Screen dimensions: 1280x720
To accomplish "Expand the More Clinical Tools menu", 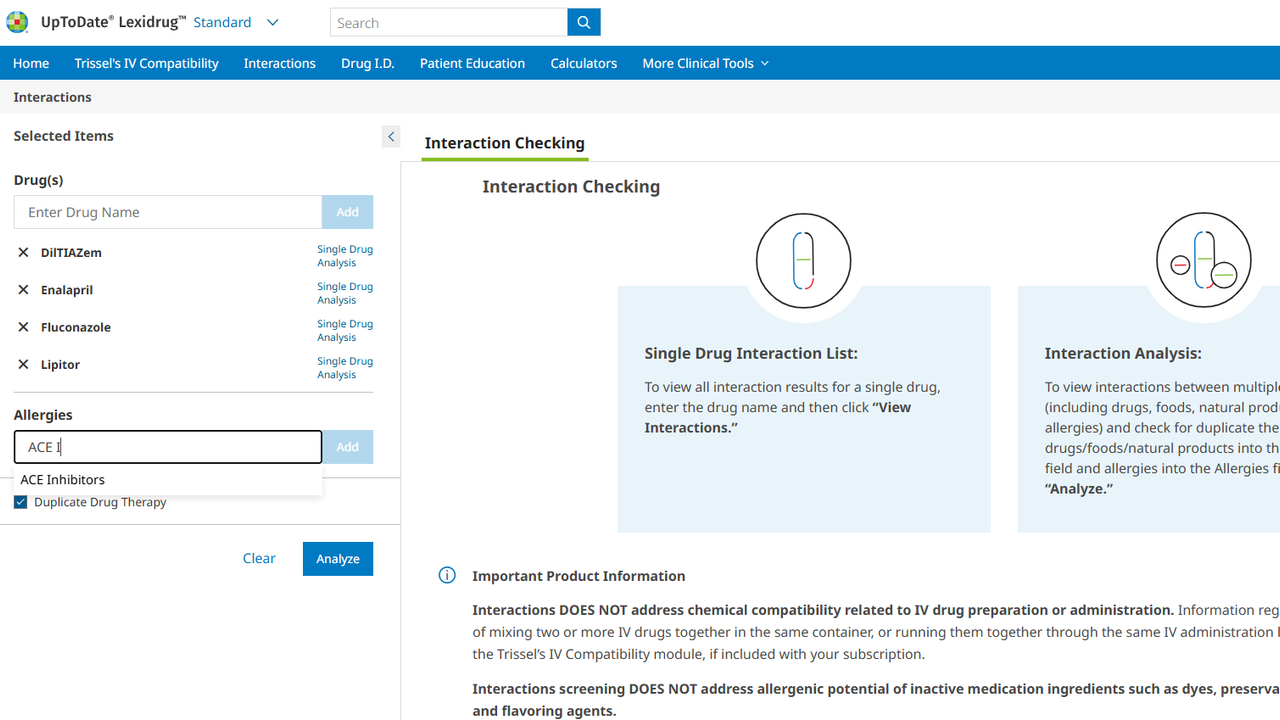I will click(x=705, y=63).
